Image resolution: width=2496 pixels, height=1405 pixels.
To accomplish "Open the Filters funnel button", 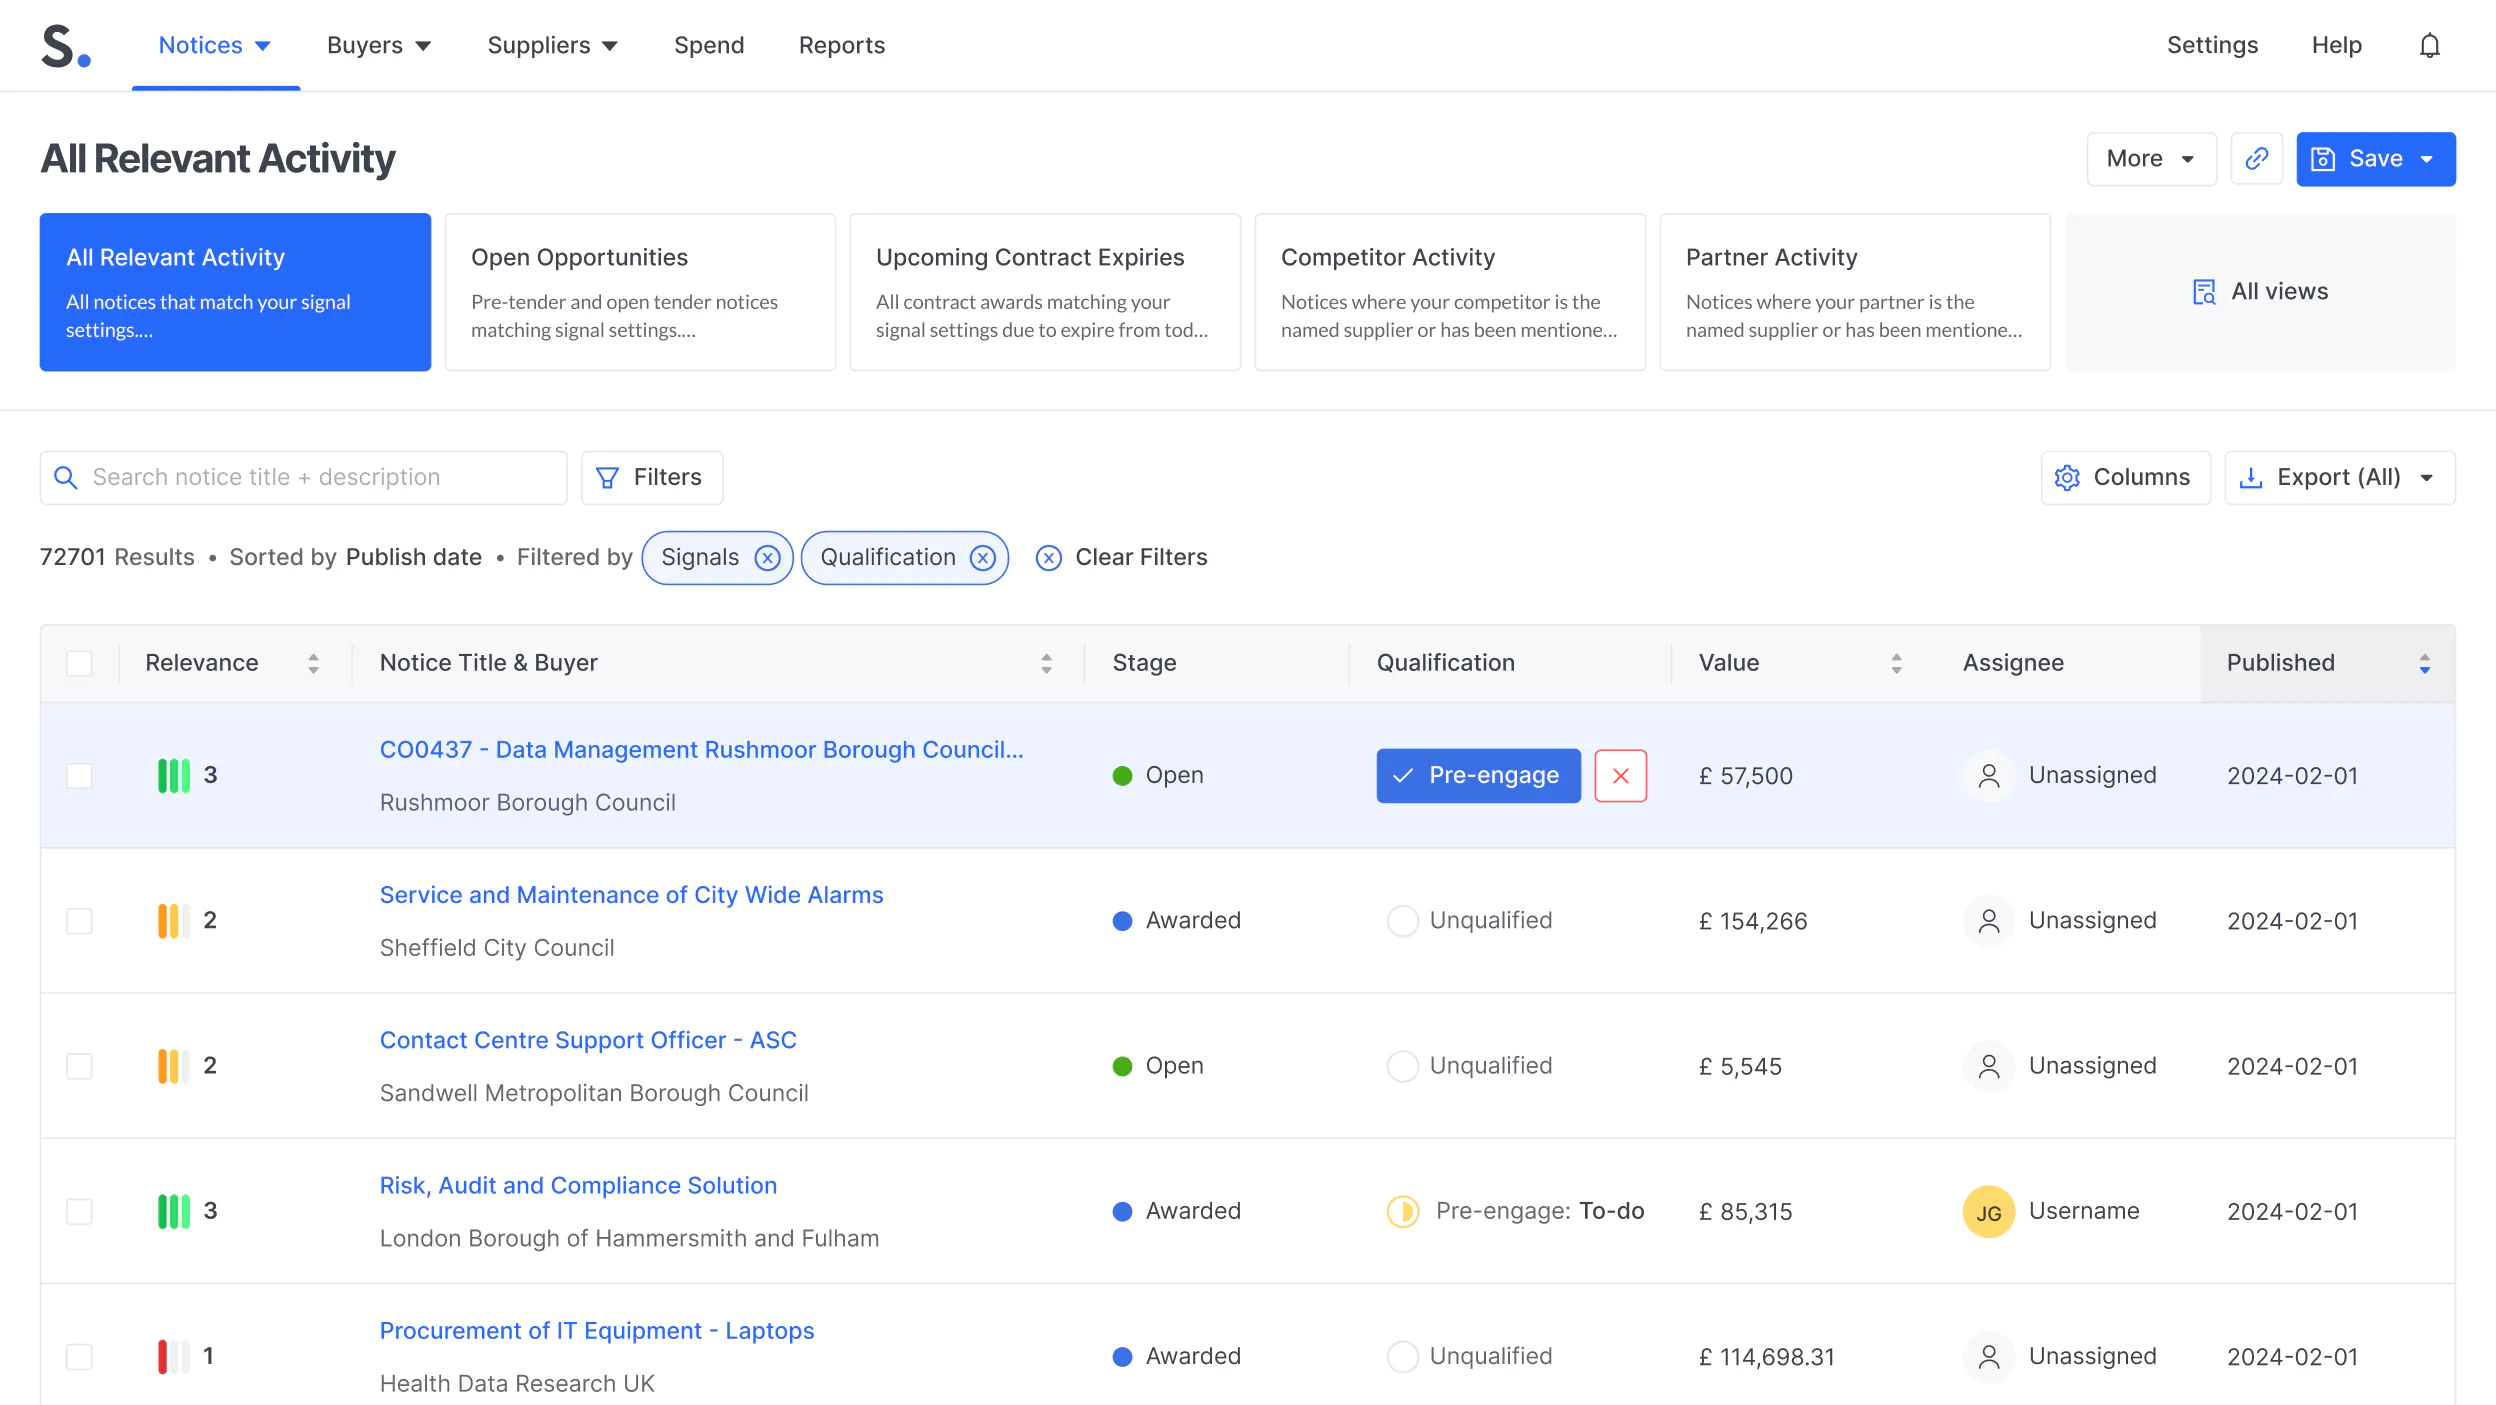I will tap(651, 478).
